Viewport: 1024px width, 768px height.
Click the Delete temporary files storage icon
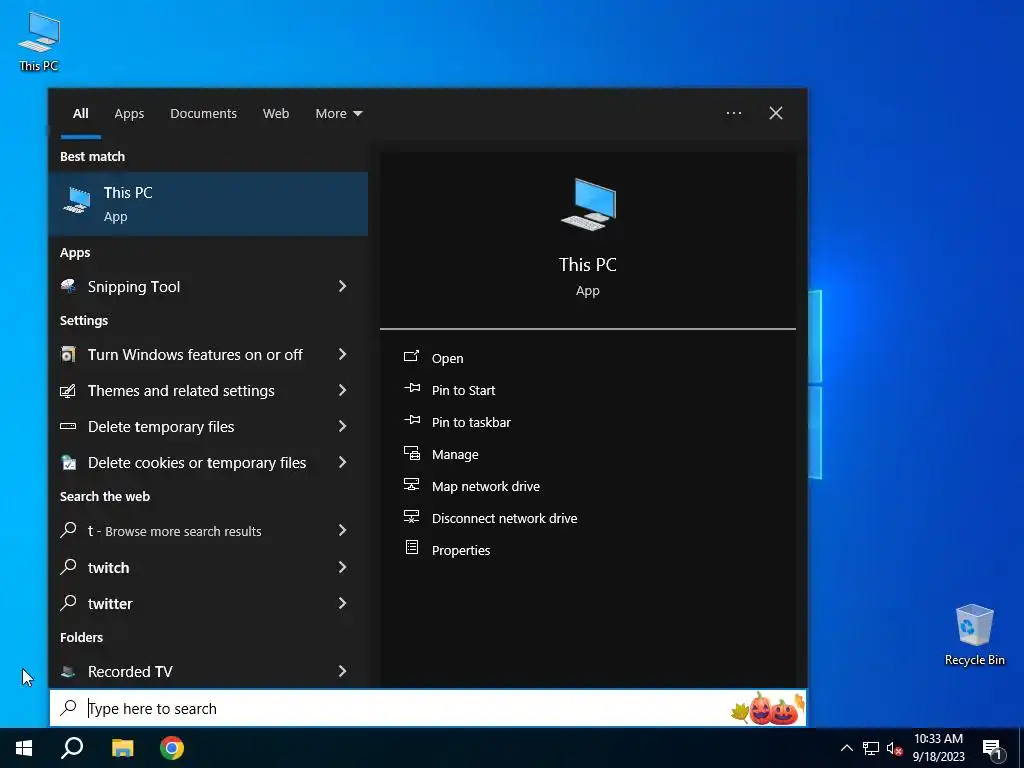pos(68,426)
